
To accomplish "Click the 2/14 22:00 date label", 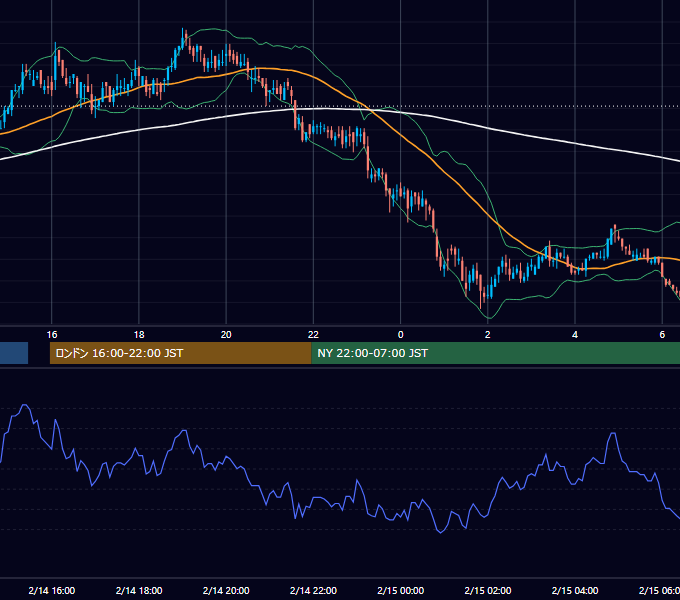I will [313, 590].
